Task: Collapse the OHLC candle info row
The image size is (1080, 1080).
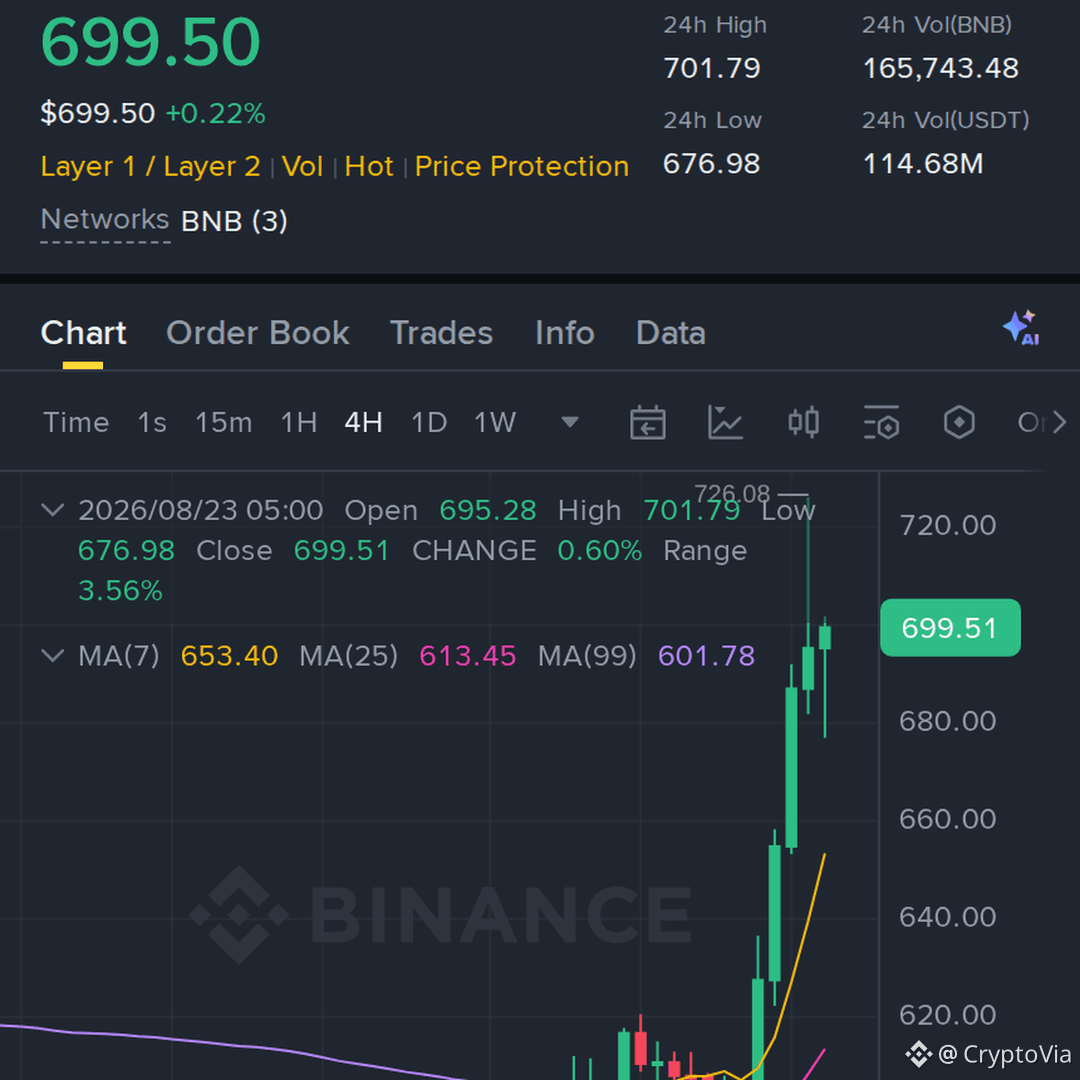Action: pos(53,510)
